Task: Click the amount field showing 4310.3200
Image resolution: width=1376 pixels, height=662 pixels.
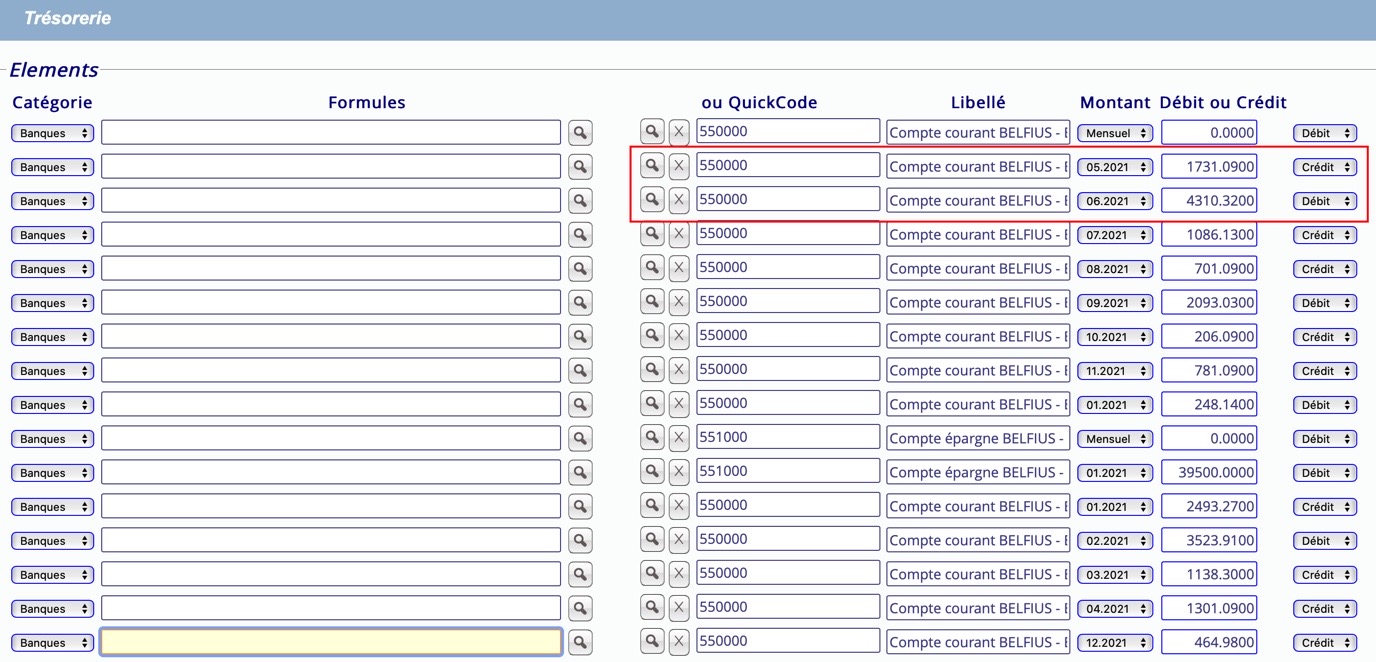Action: tap(1209, 201)
